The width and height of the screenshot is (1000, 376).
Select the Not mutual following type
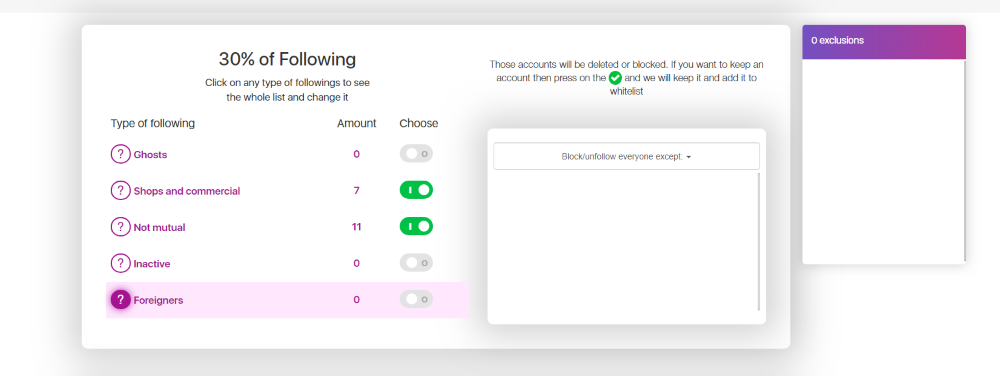point(159,227)
